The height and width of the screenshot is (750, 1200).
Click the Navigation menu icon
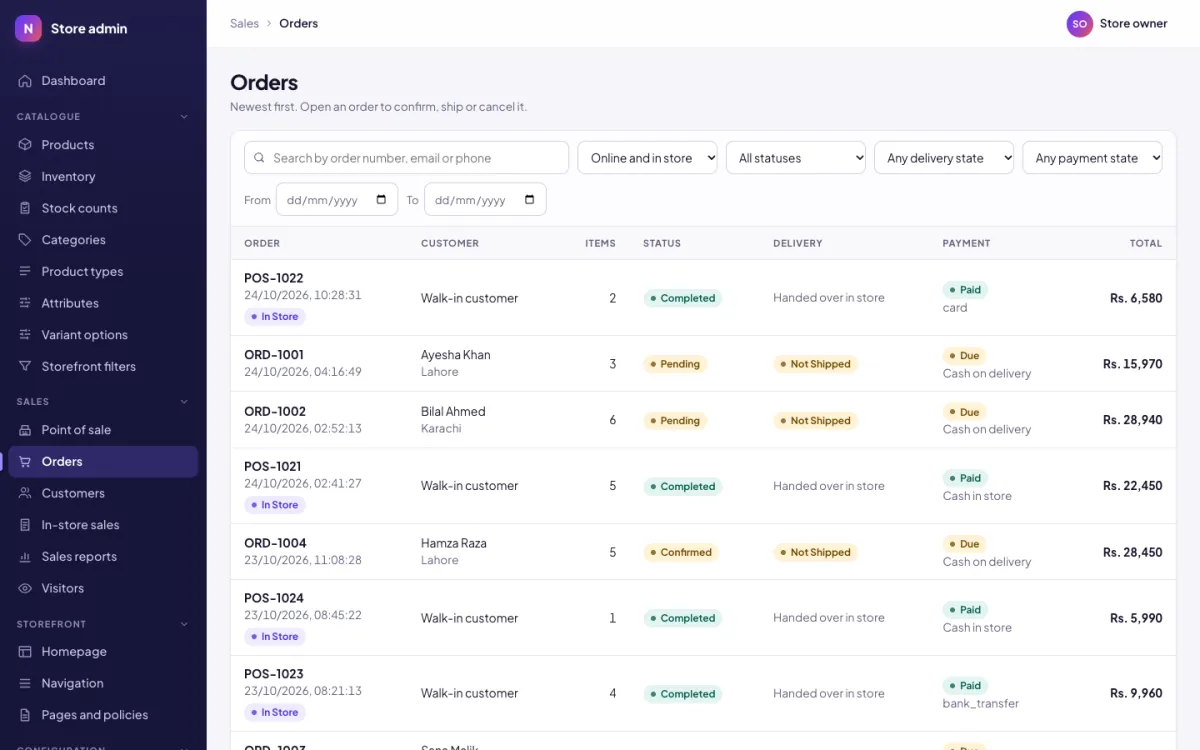pos(25,683)
